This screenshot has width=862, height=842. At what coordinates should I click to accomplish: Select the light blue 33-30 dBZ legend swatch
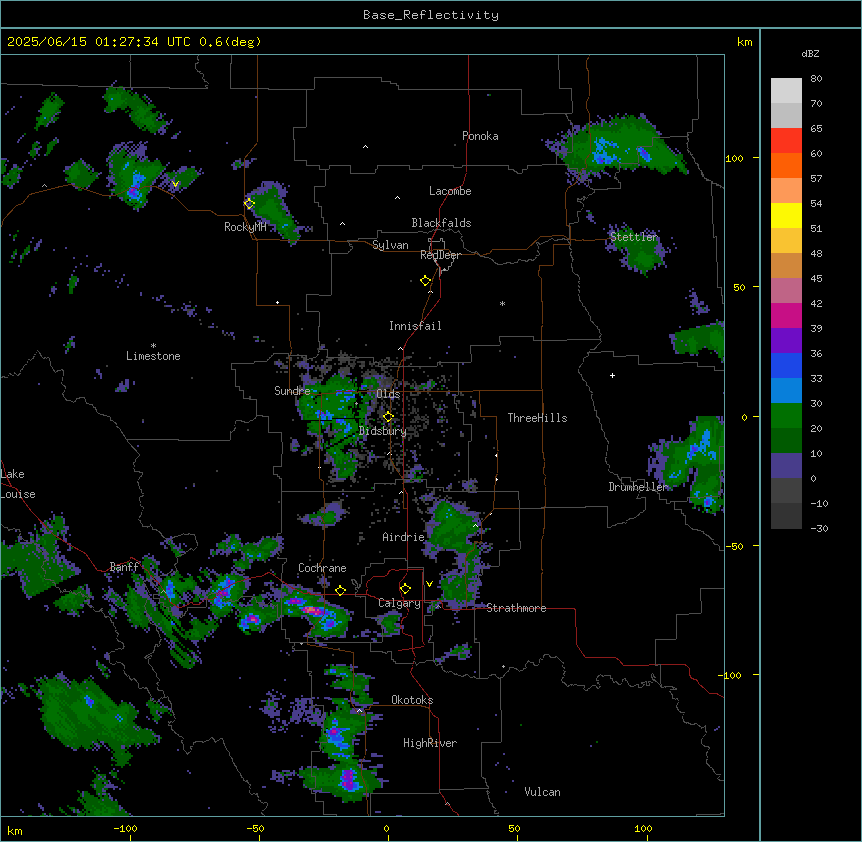pos(786,390)
